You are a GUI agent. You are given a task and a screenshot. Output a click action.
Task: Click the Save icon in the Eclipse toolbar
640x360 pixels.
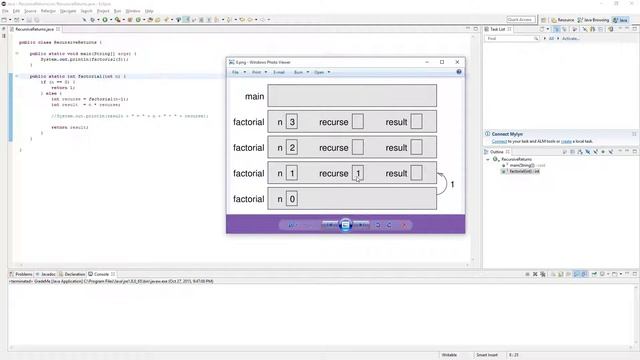pos(29,20)
